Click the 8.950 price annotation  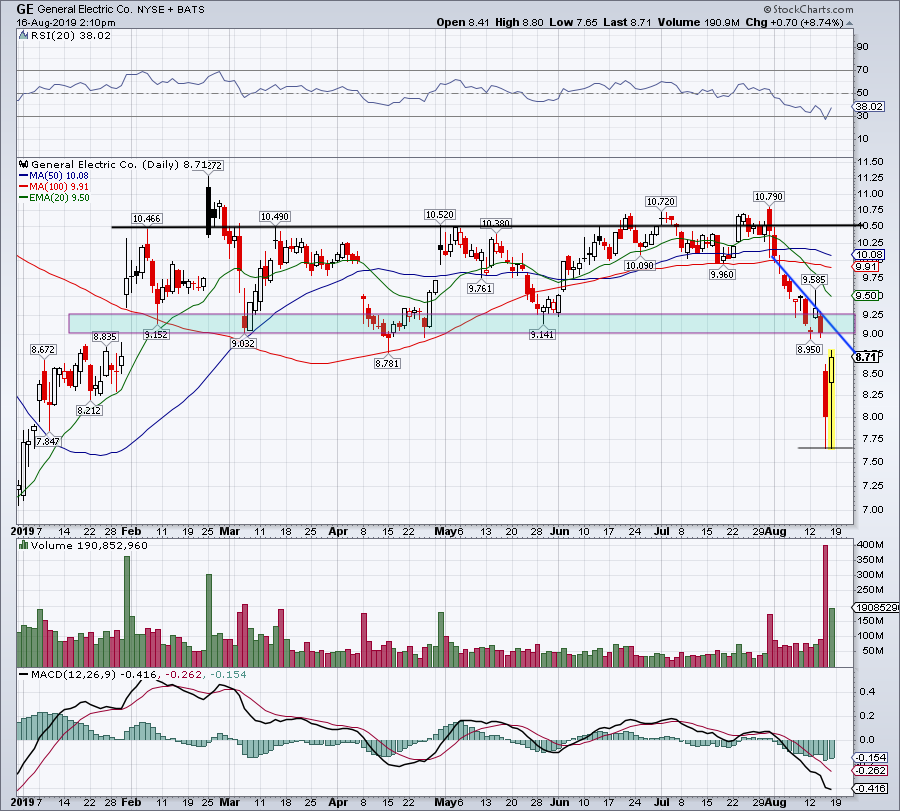809,349
